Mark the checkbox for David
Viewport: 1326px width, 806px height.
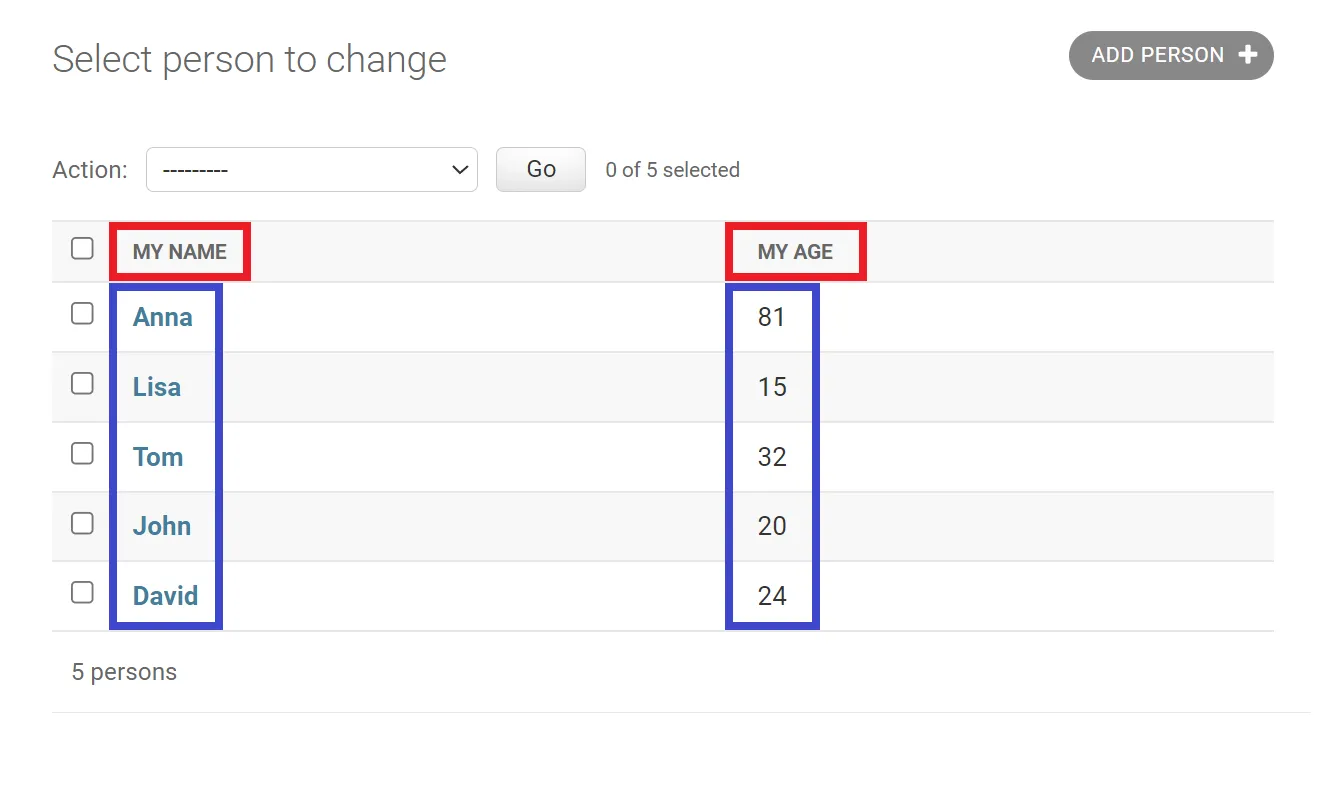coord(82,593)
